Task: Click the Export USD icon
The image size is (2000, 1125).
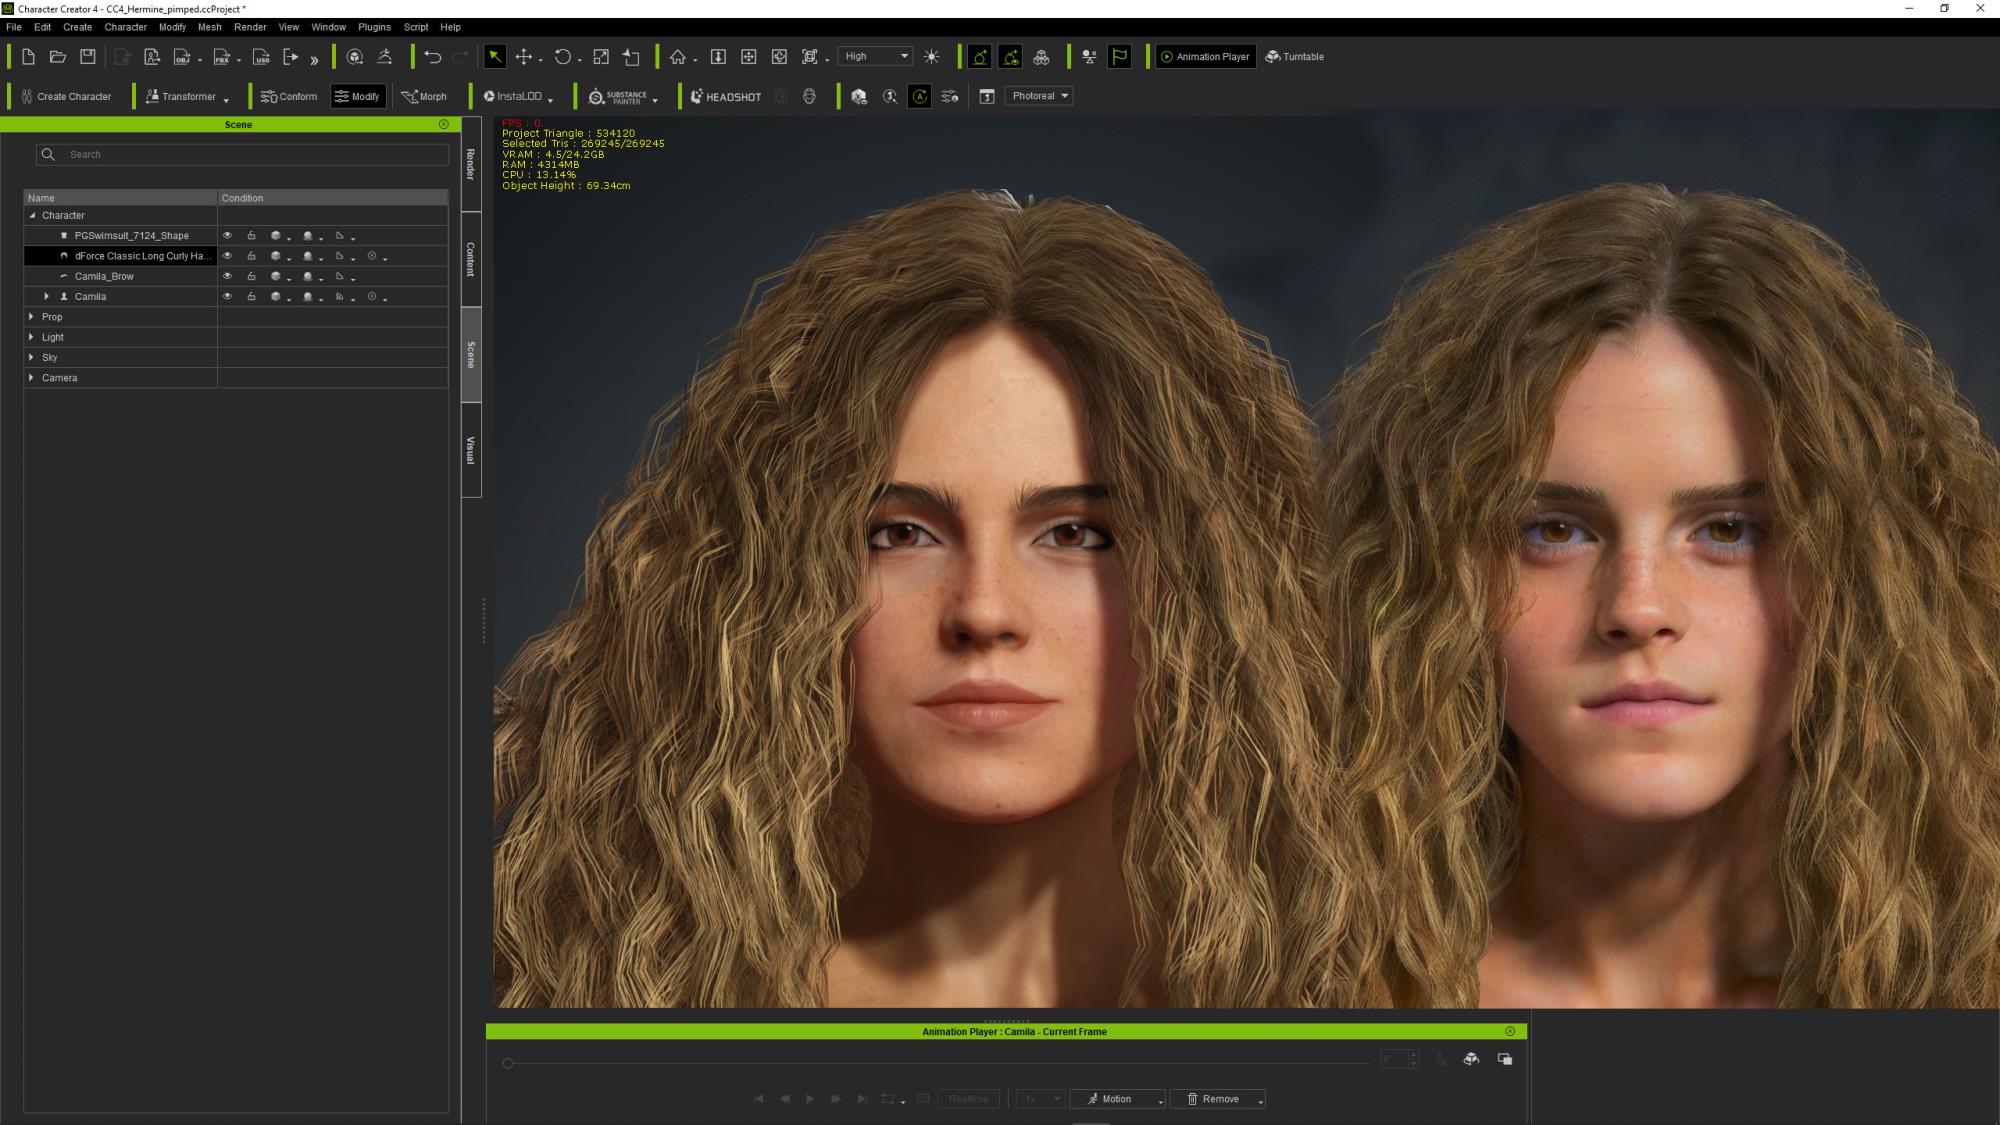Action: pos(261,57)
